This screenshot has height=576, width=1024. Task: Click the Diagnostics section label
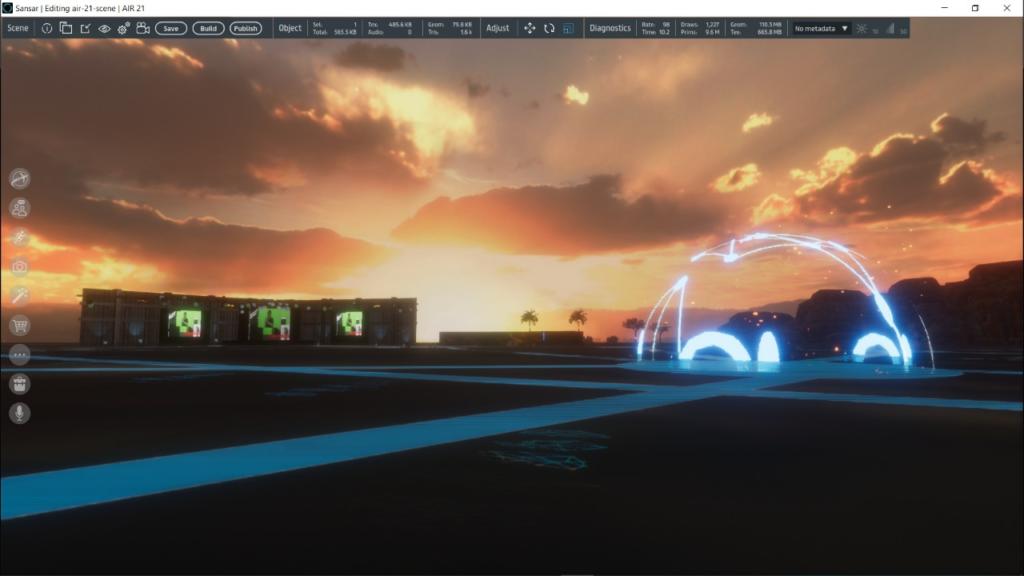pyautogui.click(x=610, y=28)
